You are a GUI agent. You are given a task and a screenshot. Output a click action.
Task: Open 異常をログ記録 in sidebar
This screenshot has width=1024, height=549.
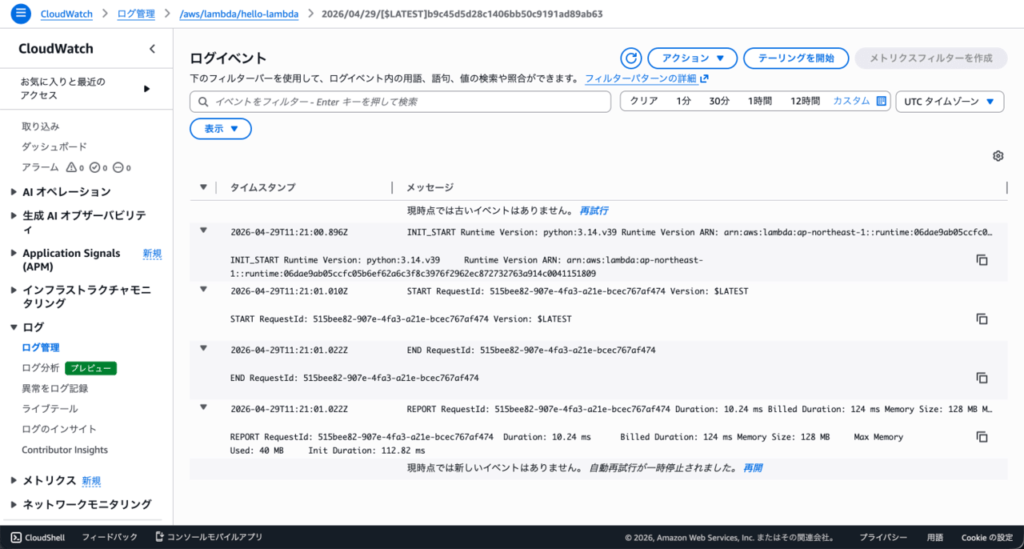[x=55, y=388]
